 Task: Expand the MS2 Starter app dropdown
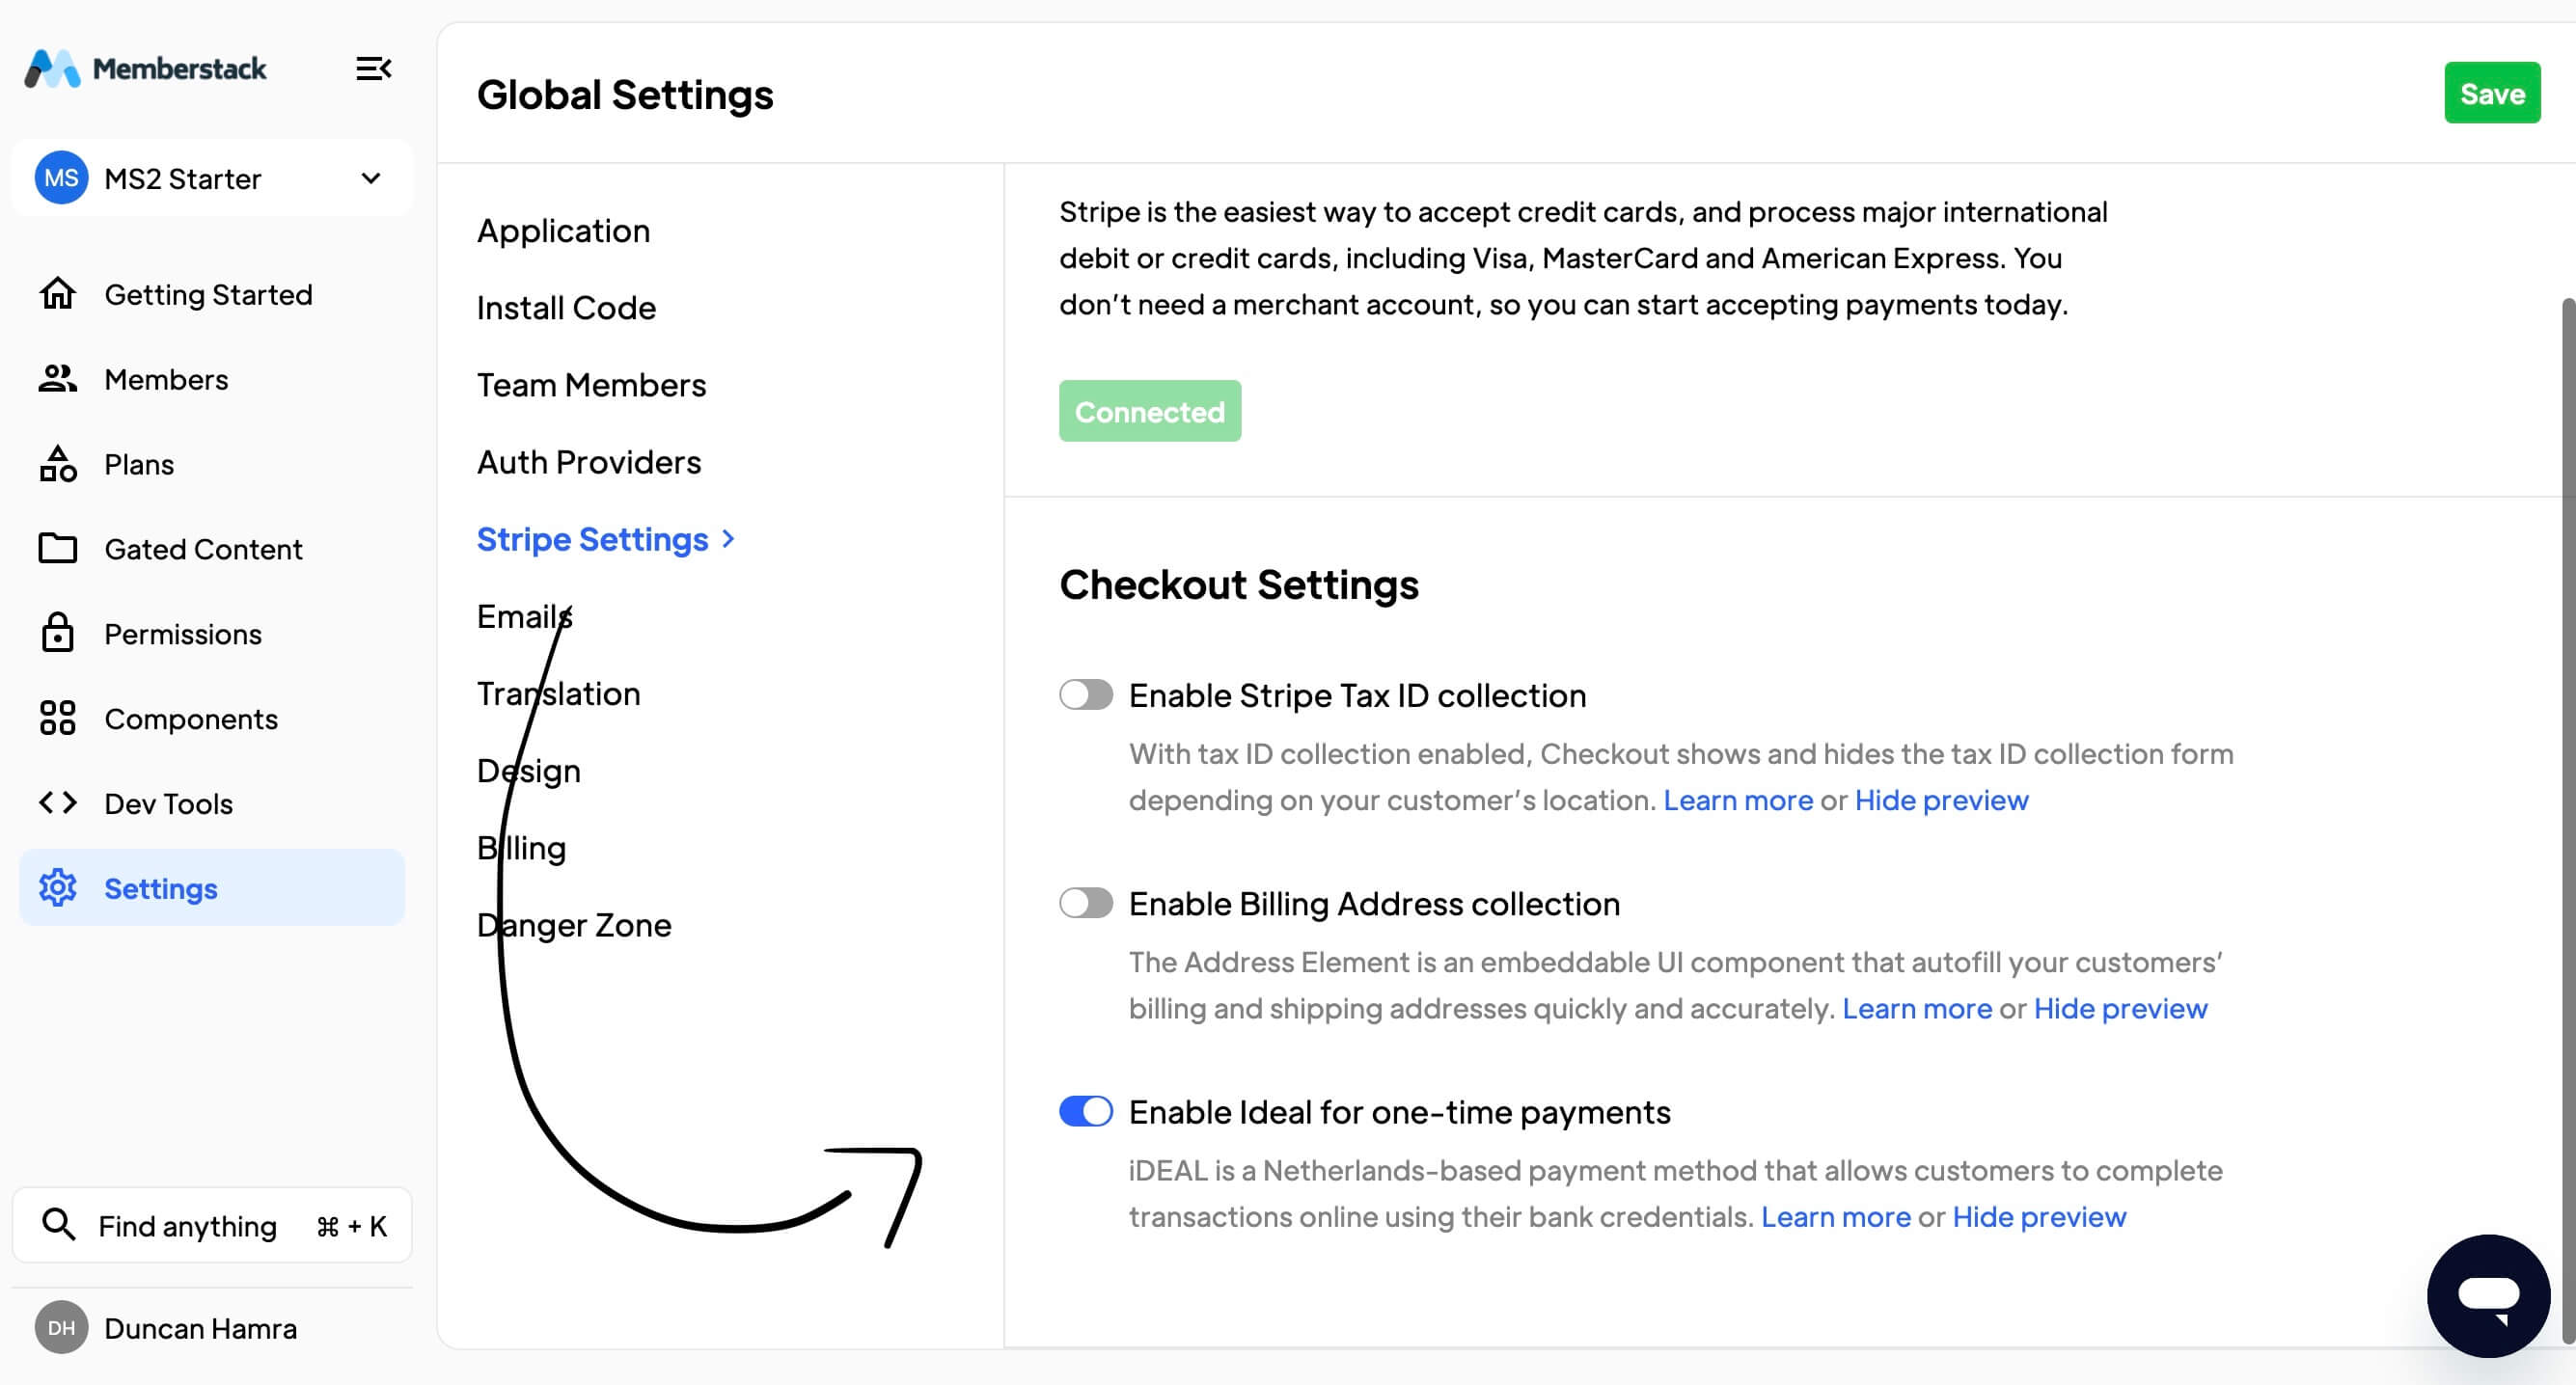[x=371, y=178]
